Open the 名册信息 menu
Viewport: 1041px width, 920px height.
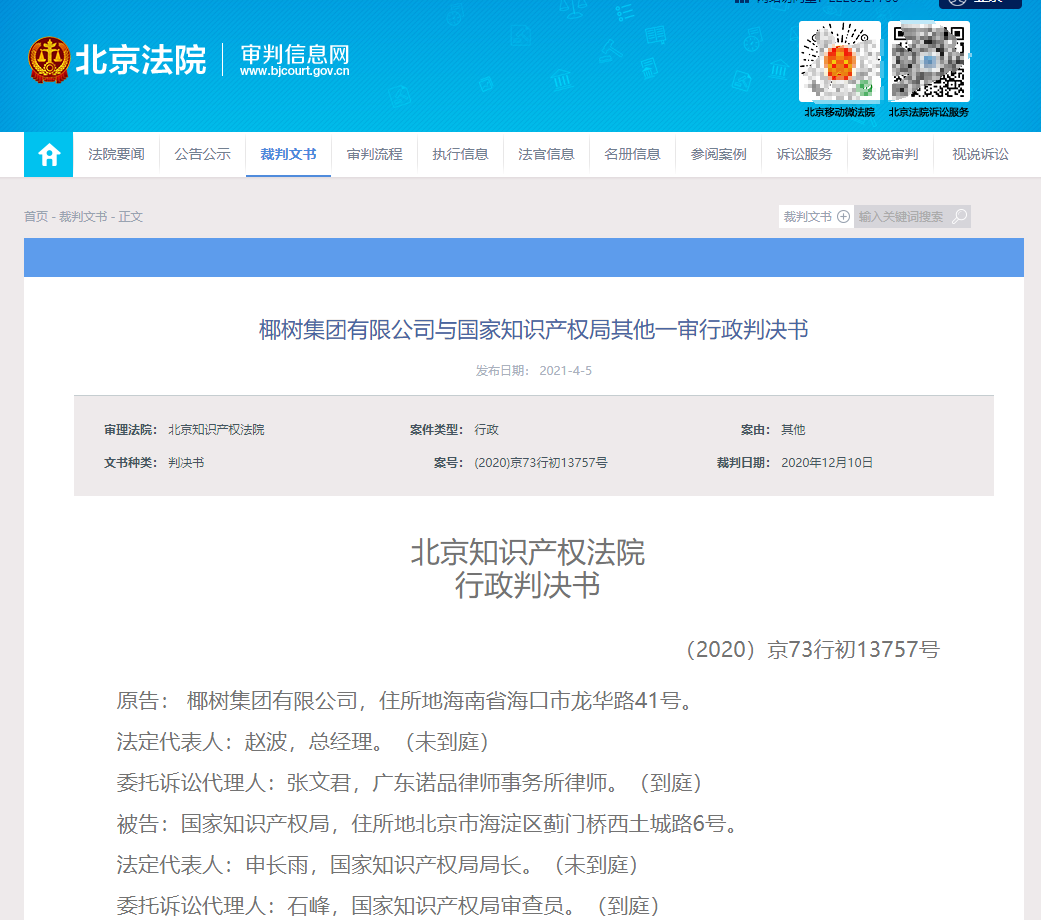coord(632,155)
